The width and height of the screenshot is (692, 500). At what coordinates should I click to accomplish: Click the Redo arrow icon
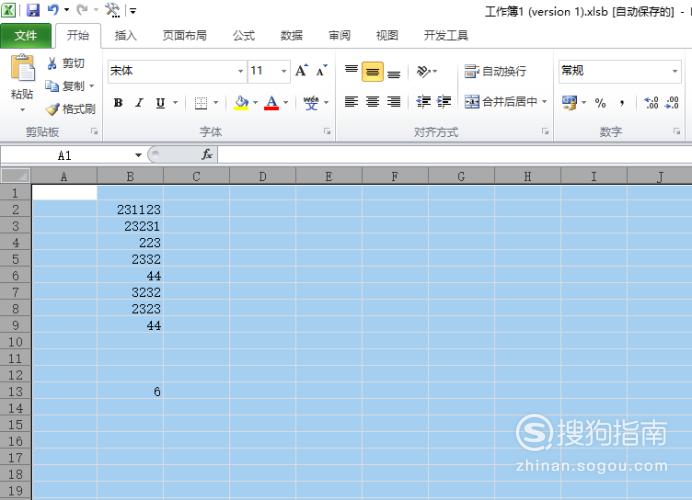coord(82,9)
